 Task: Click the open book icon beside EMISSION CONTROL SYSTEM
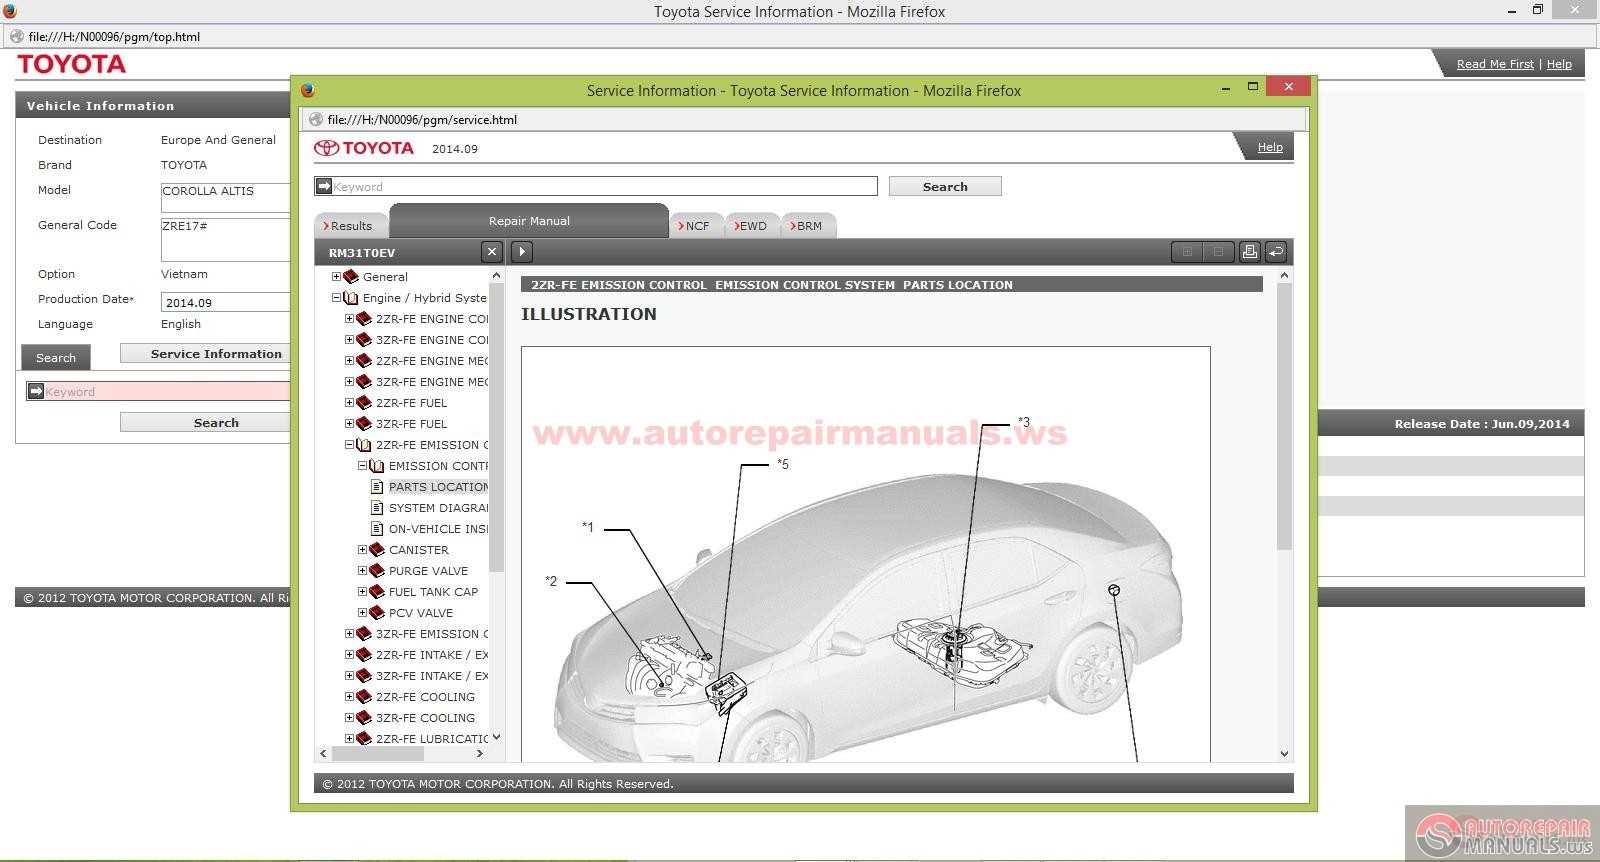pos(377,466)
